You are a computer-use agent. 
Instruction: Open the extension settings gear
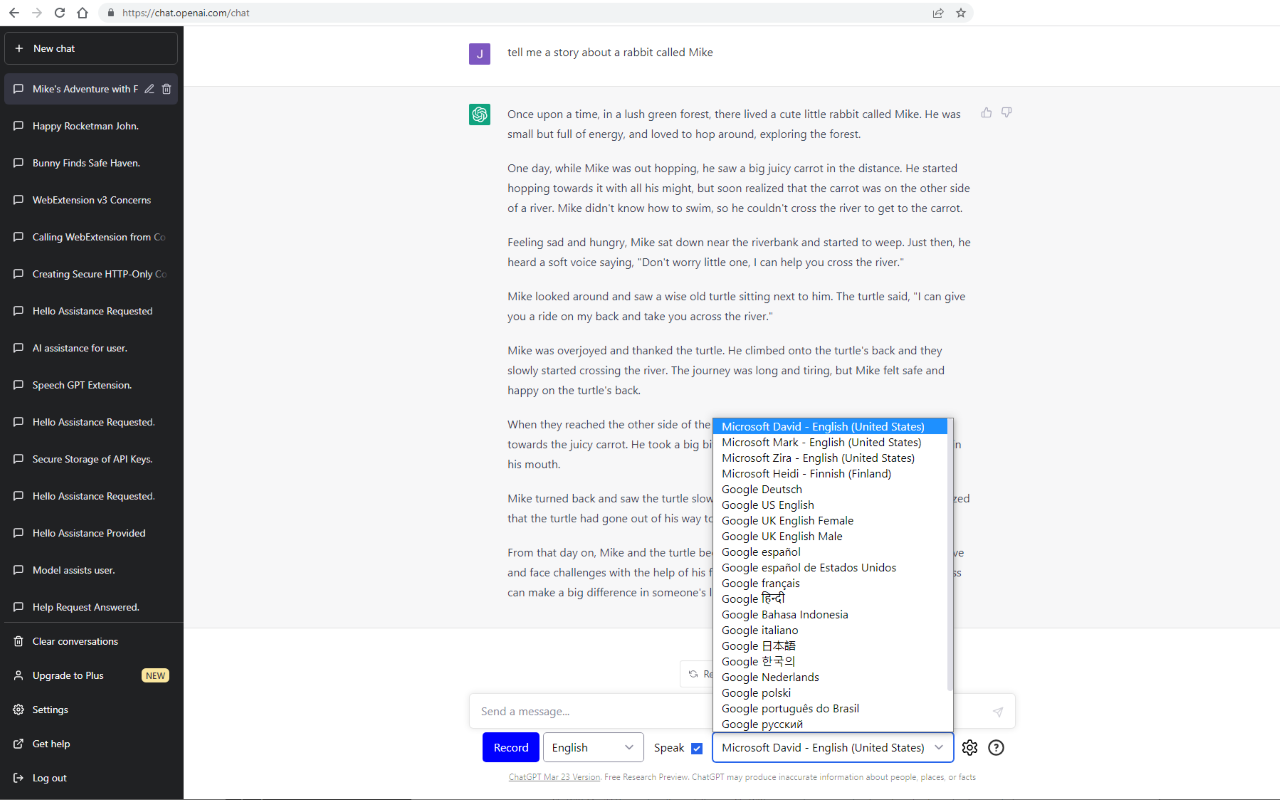coord(970,747)
